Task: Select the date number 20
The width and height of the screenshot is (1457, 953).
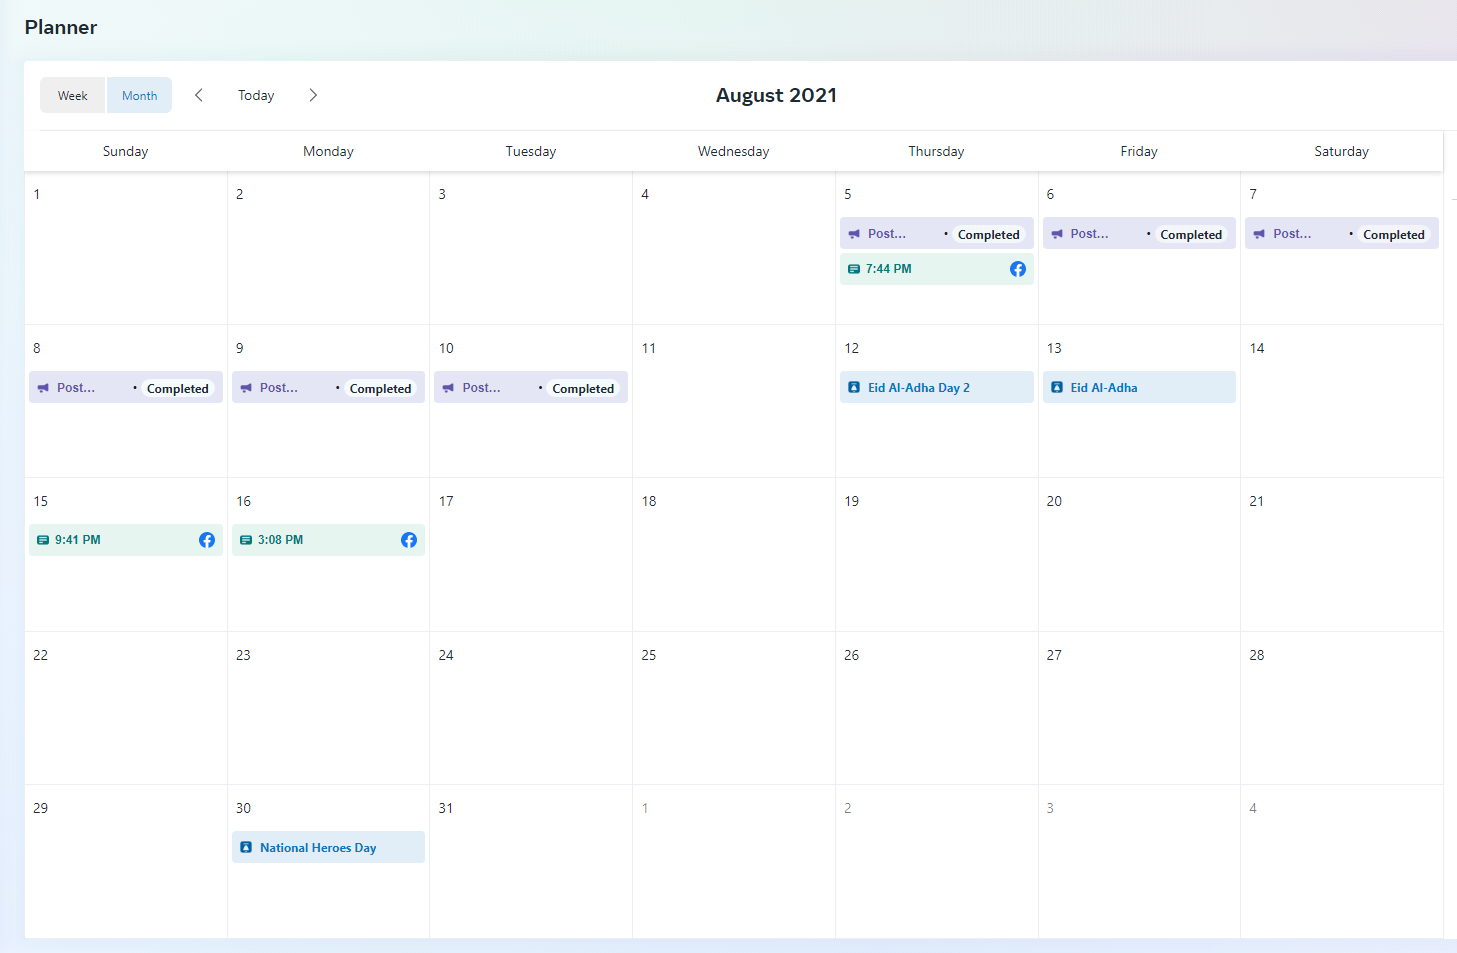Action: pos(1054,501)
